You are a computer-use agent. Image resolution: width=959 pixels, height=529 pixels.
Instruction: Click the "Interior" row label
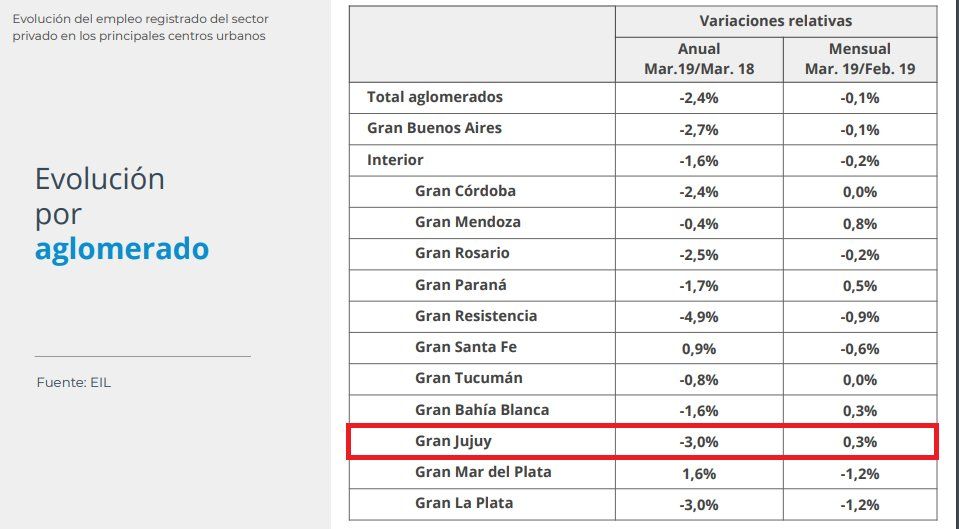[x=395, y=160]
